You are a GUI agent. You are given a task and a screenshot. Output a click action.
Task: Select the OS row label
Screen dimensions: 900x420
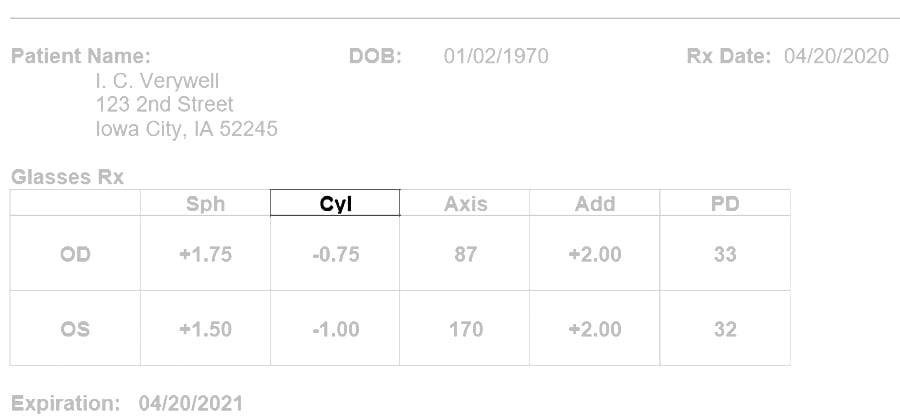click(75, 329)
